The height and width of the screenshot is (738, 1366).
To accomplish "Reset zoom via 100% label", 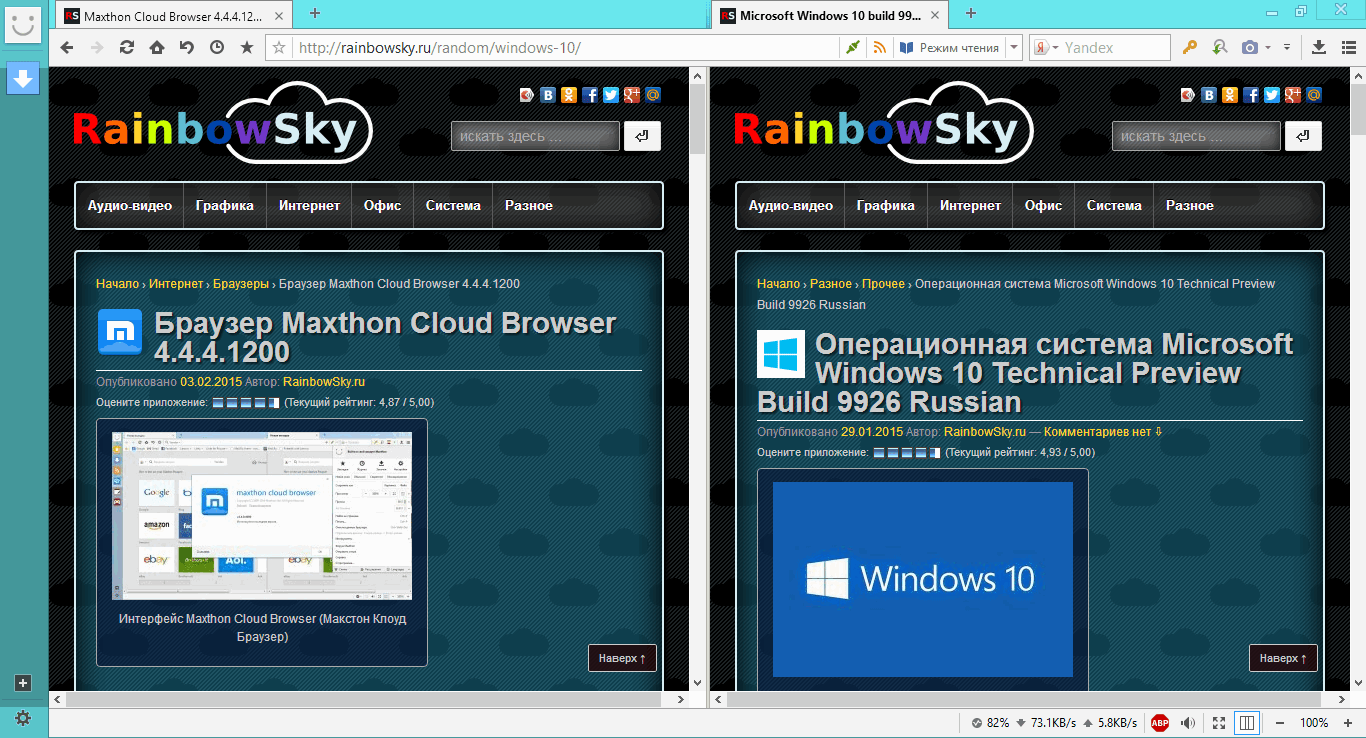I will (x=1314, y=722).
